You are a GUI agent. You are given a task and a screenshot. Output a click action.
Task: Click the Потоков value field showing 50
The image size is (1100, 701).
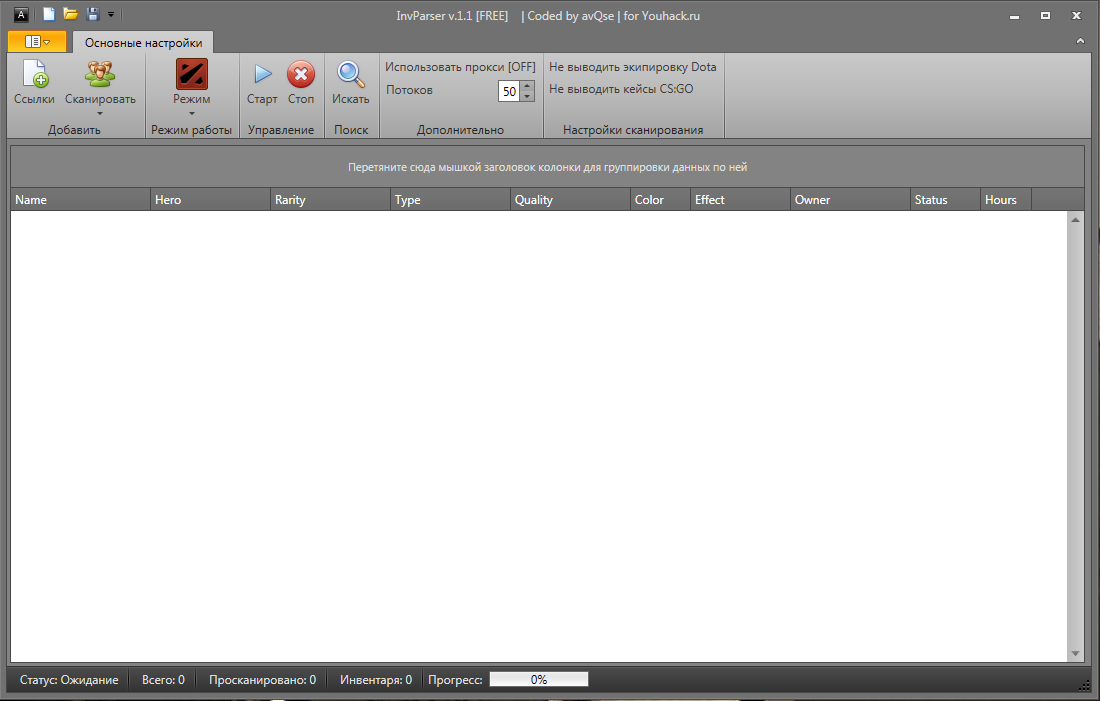[x=509, y=91]
